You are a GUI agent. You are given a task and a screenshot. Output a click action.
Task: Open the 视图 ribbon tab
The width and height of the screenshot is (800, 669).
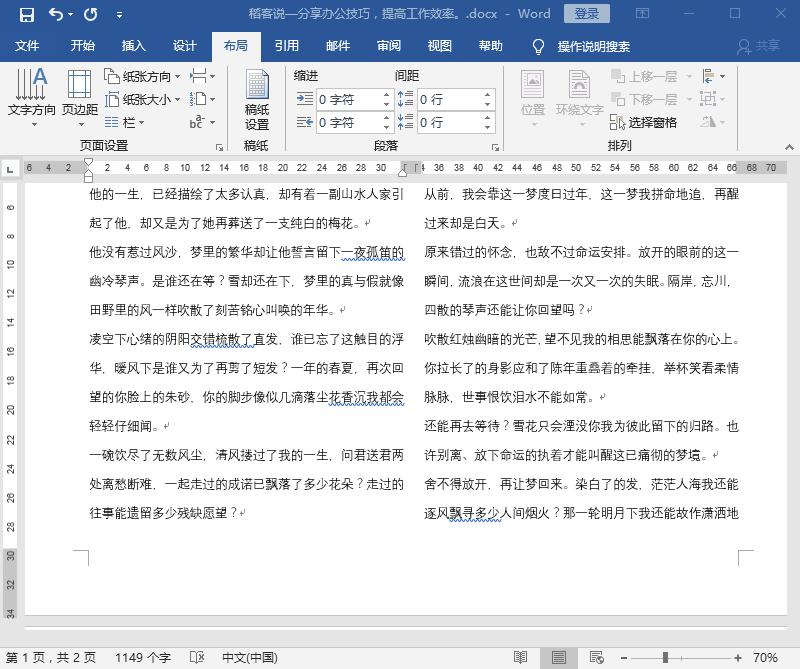pos(439,45)
